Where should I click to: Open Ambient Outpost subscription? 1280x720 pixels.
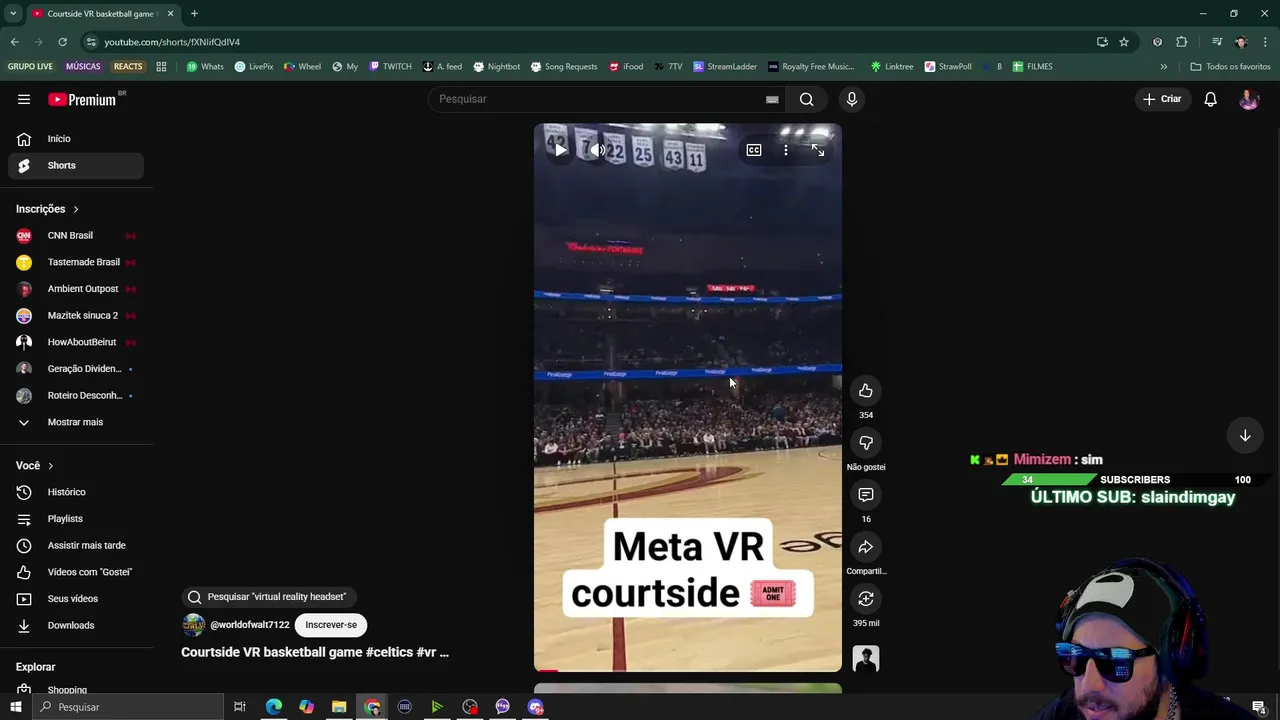[76, 289]
